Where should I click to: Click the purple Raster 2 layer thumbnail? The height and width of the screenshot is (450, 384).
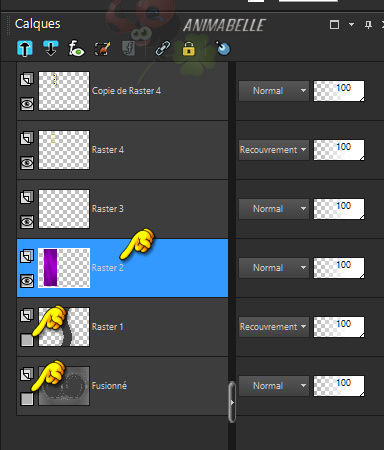pos(64,268)
